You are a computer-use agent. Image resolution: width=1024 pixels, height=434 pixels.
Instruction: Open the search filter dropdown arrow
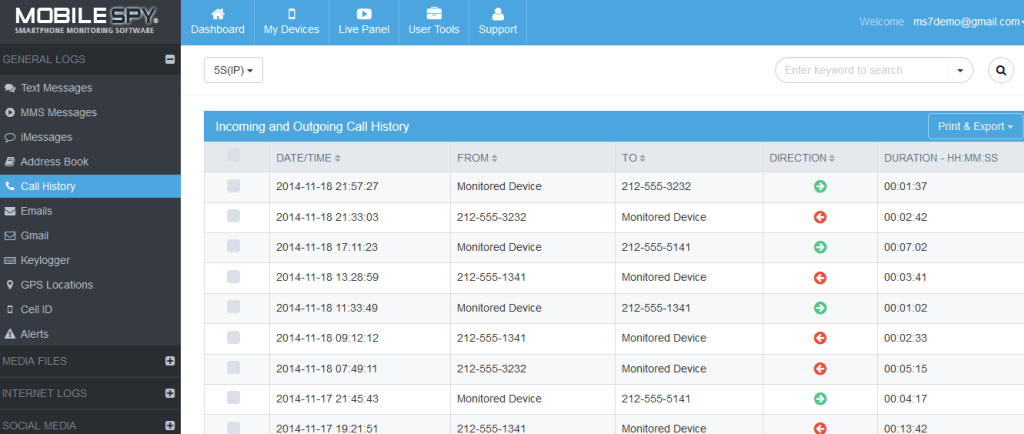[x=960, y=70]
